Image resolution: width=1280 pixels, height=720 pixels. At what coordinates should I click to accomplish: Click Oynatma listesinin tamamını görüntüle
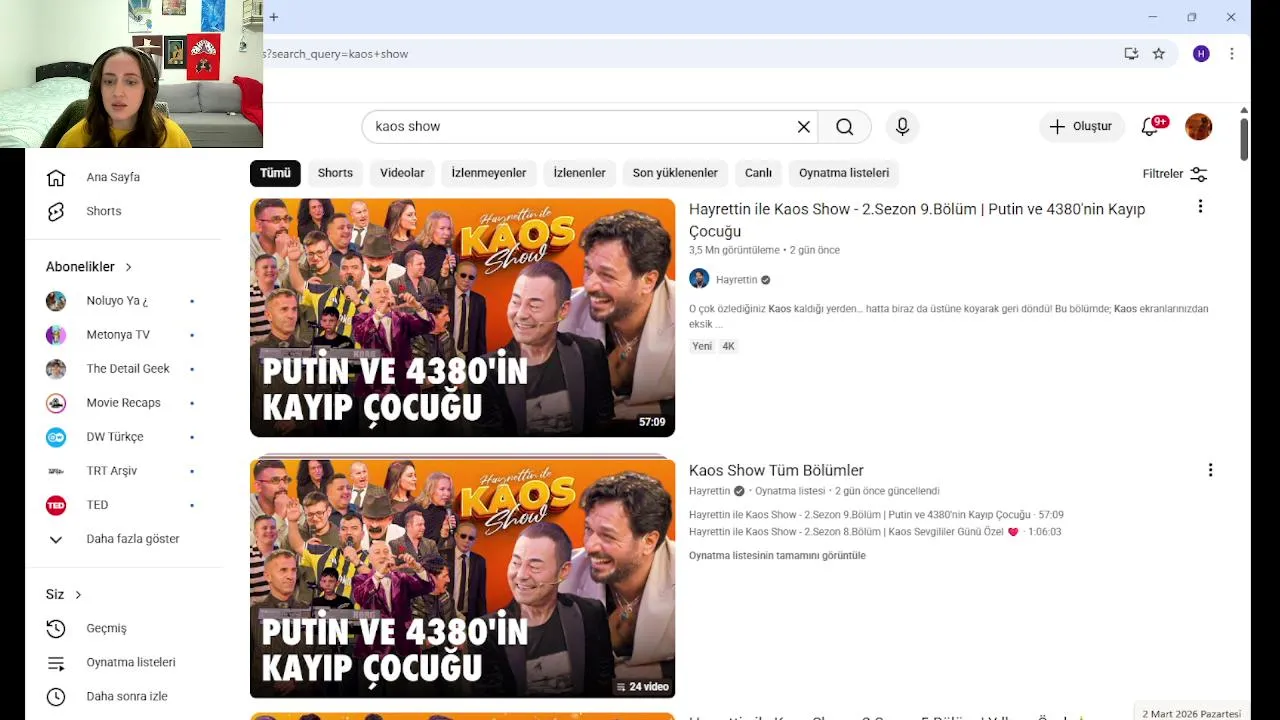click(x=777, y=555)
